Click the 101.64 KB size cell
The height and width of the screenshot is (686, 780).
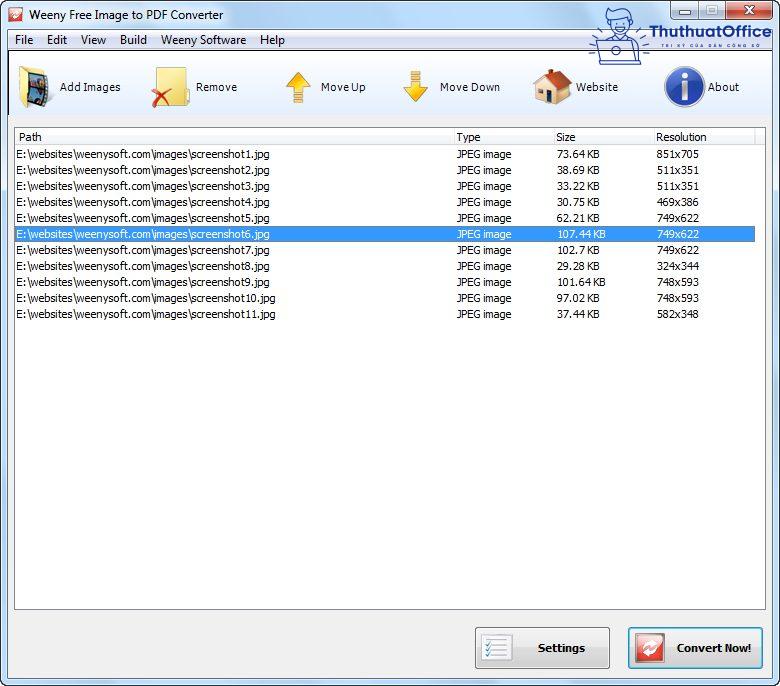click(581, 282)
